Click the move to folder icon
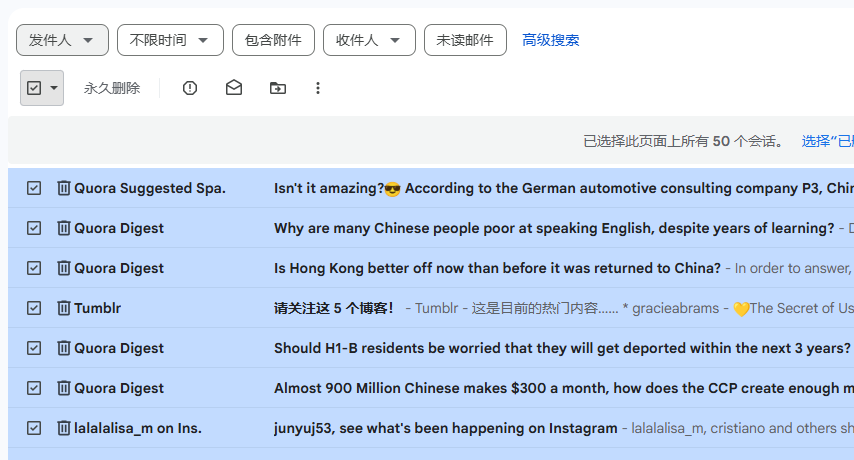The width and height of the screenshot is (854, 460). 278,88
